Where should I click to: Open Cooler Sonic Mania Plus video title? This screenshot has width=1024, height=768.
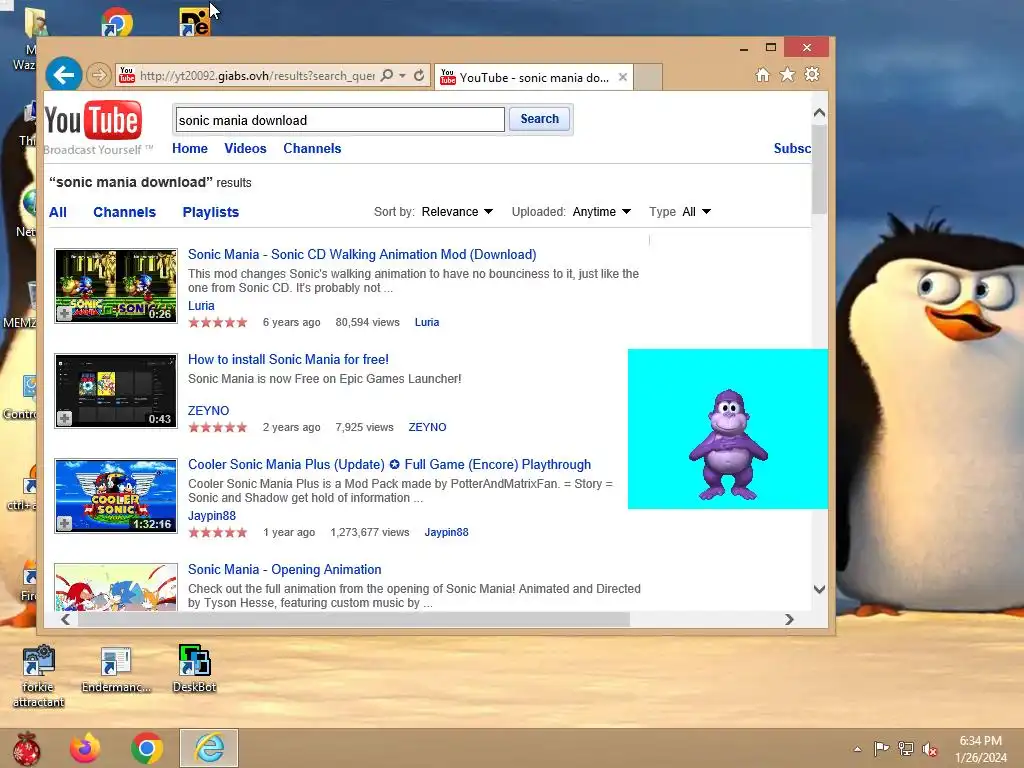pyautogui.click(x=390, y=464)
